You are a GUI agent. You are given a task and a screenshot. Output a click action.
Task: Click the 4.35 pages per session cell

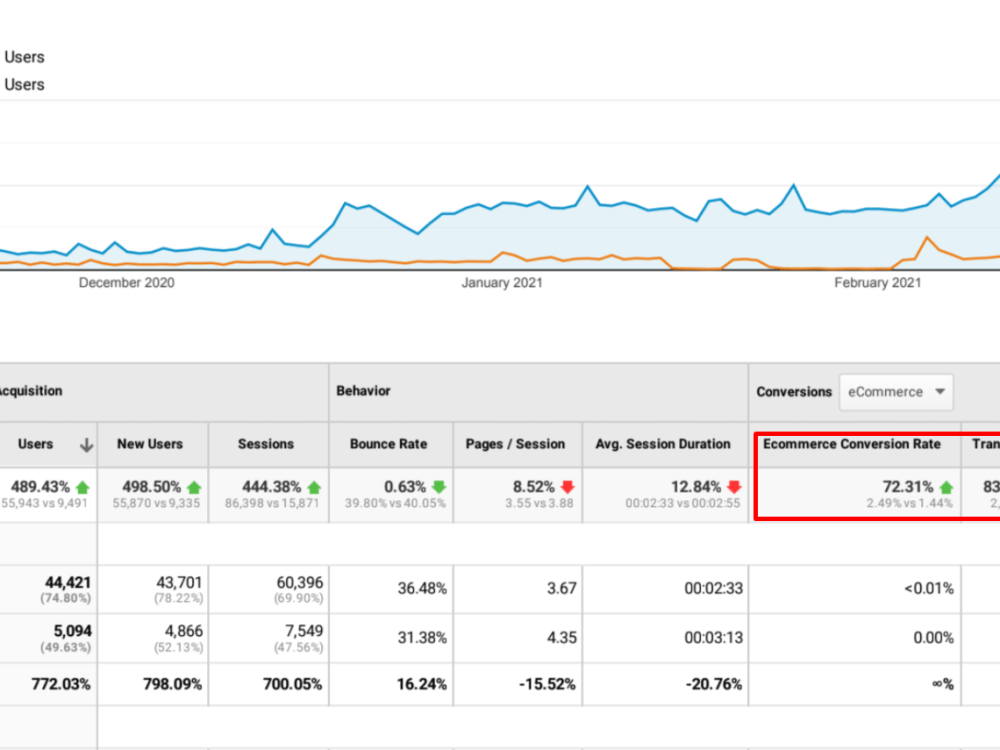tap(562, 637)
